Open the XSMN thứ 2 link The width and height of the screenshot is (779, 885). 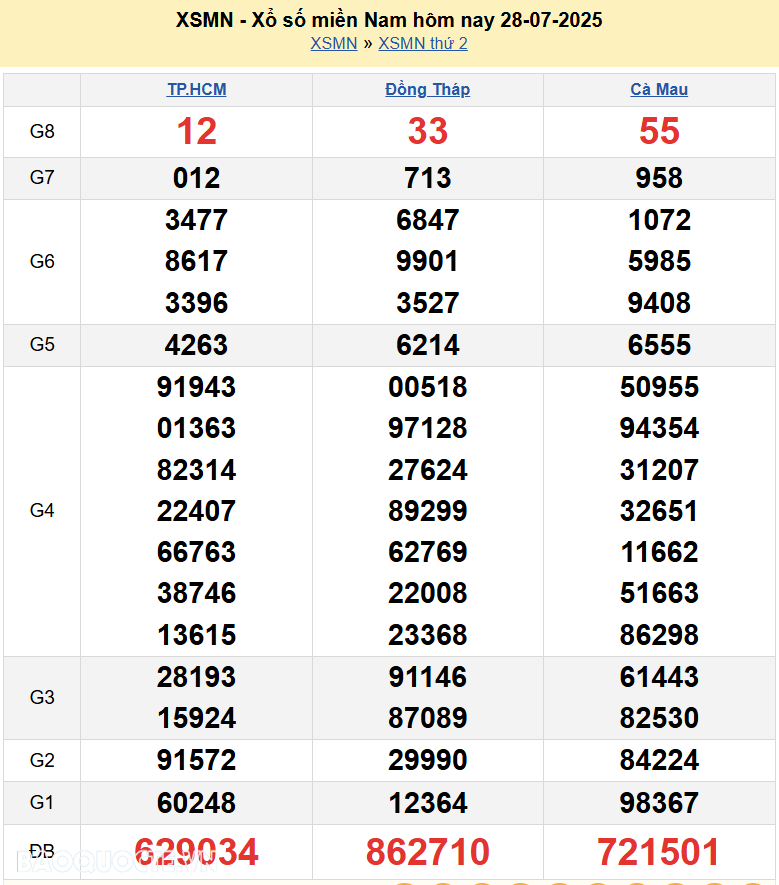point(422,43)
